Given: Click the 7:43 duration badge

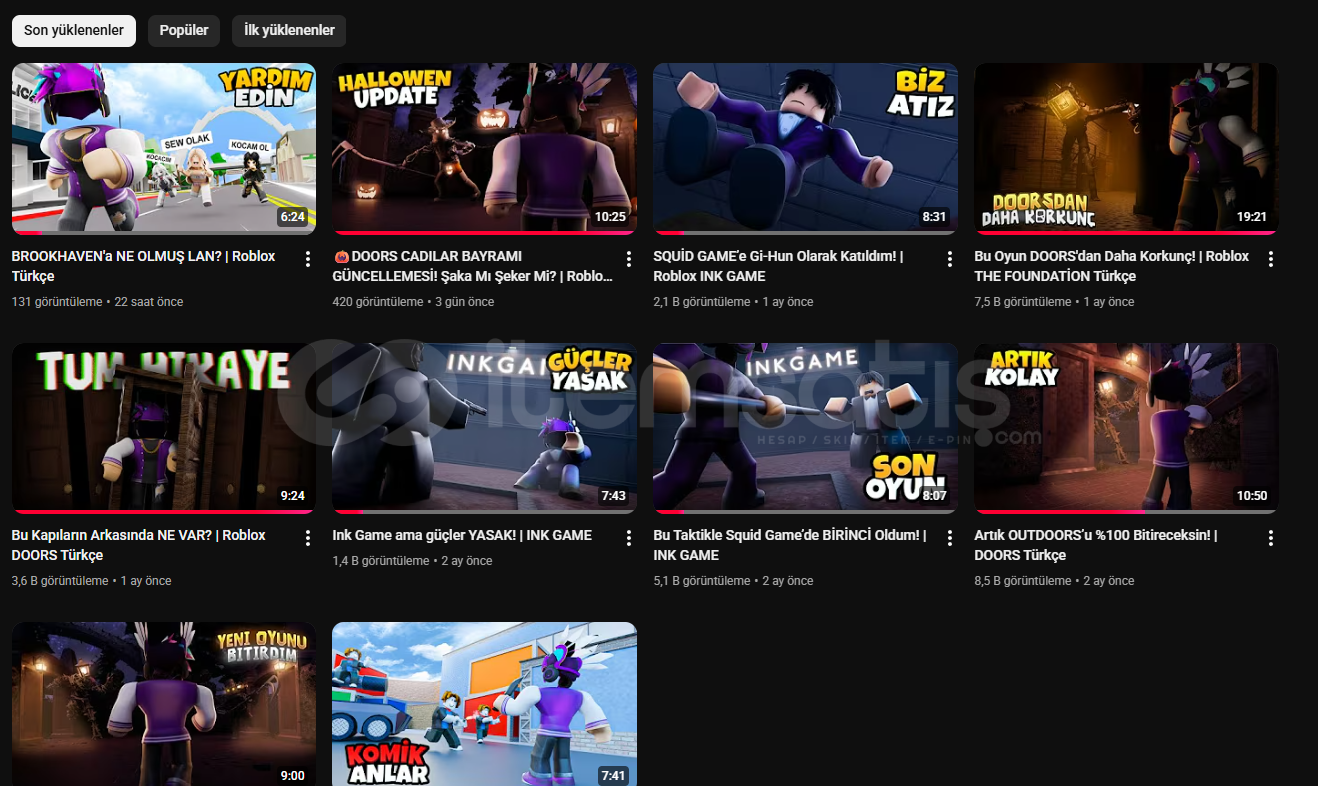Looking at the screenshot, I should tap(613, 496).
